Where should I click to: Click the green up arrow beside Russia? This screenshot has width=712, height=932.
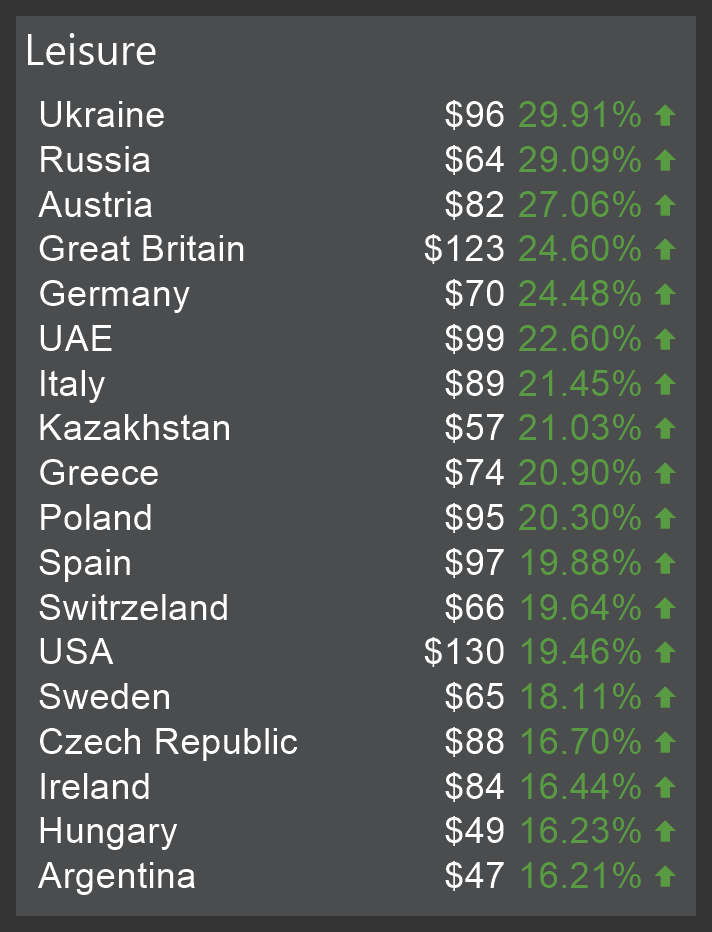point(665,161)
